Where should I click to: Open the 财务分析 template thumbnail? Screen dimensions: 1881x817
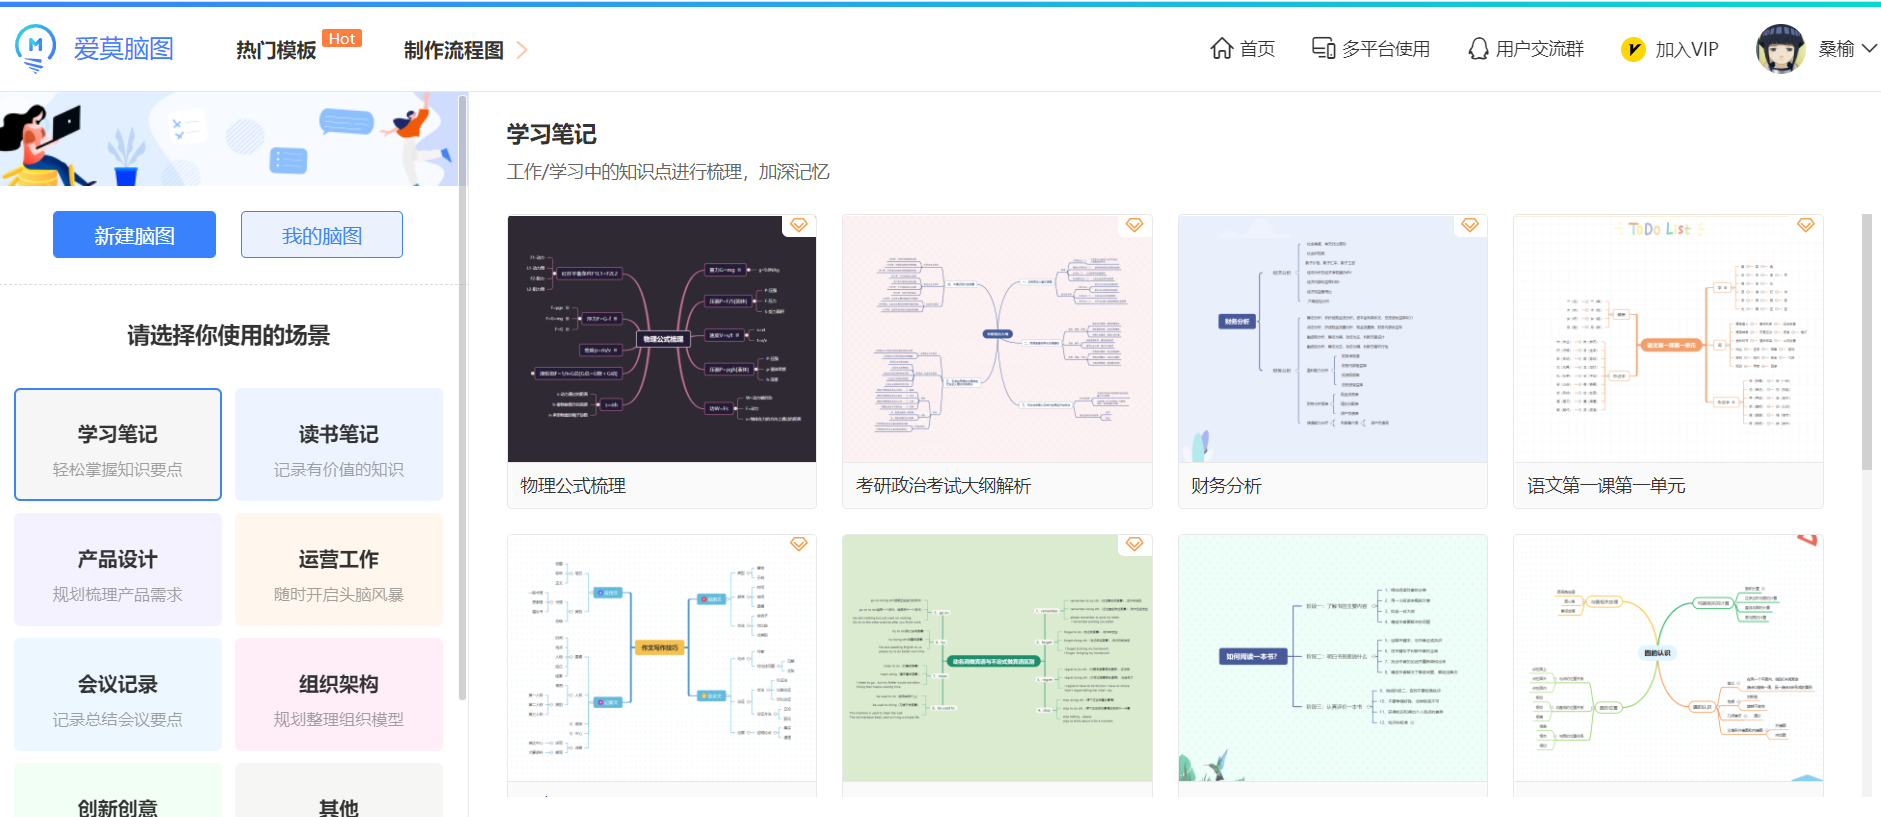(1333, 339)
